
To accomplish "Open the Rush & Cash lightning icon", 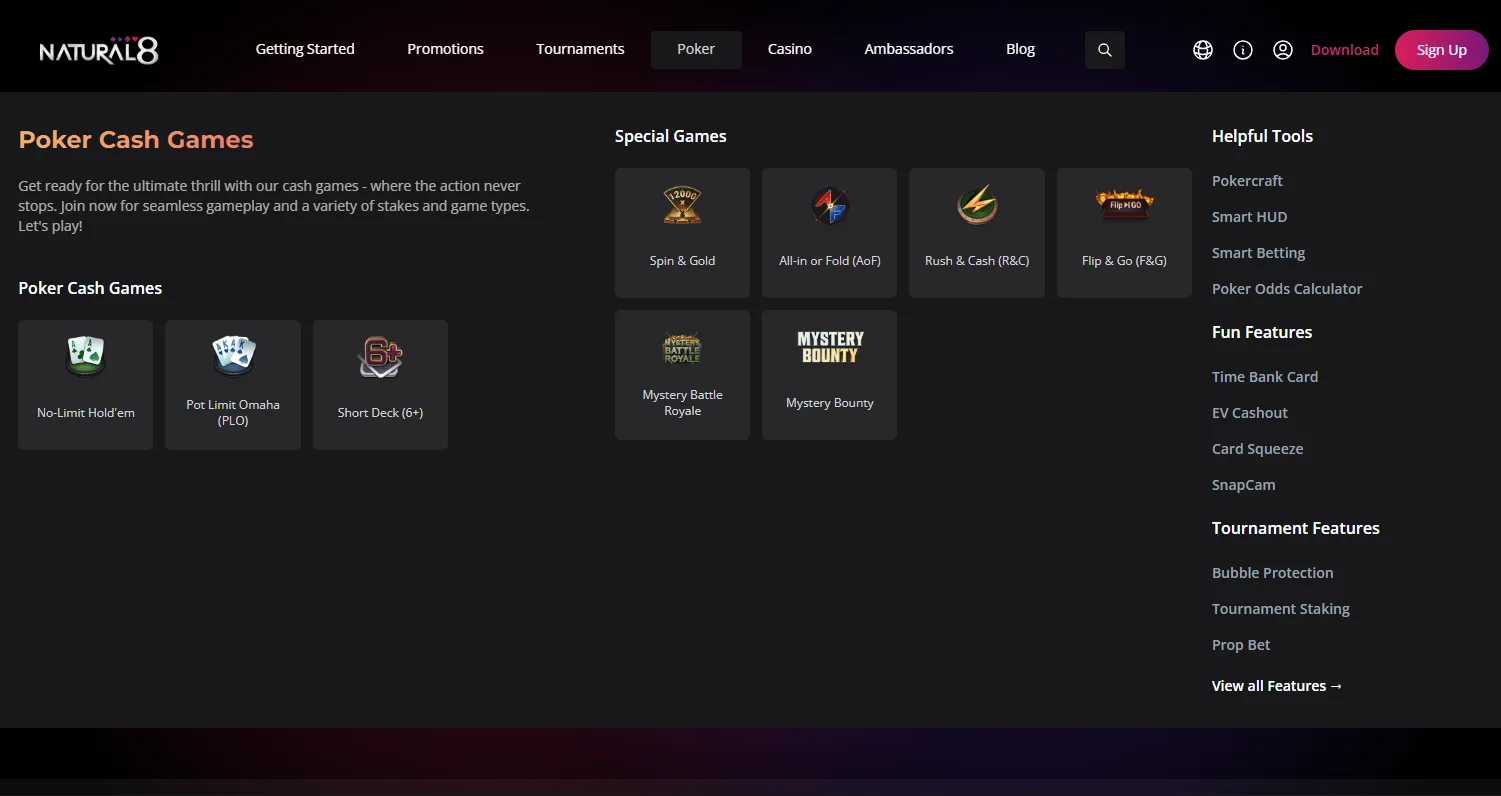I will tap(977, 205).
